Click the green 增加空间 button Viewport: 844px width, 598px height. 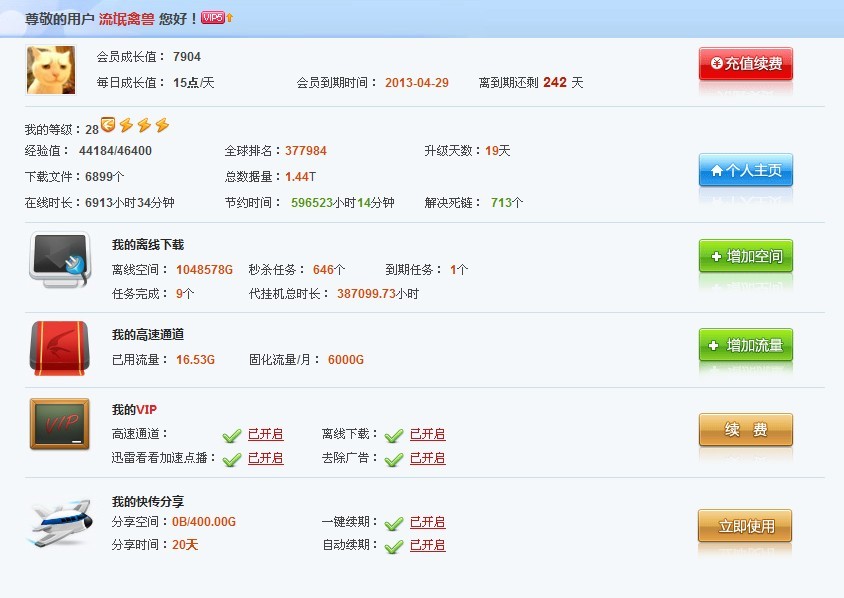(745, 256)
